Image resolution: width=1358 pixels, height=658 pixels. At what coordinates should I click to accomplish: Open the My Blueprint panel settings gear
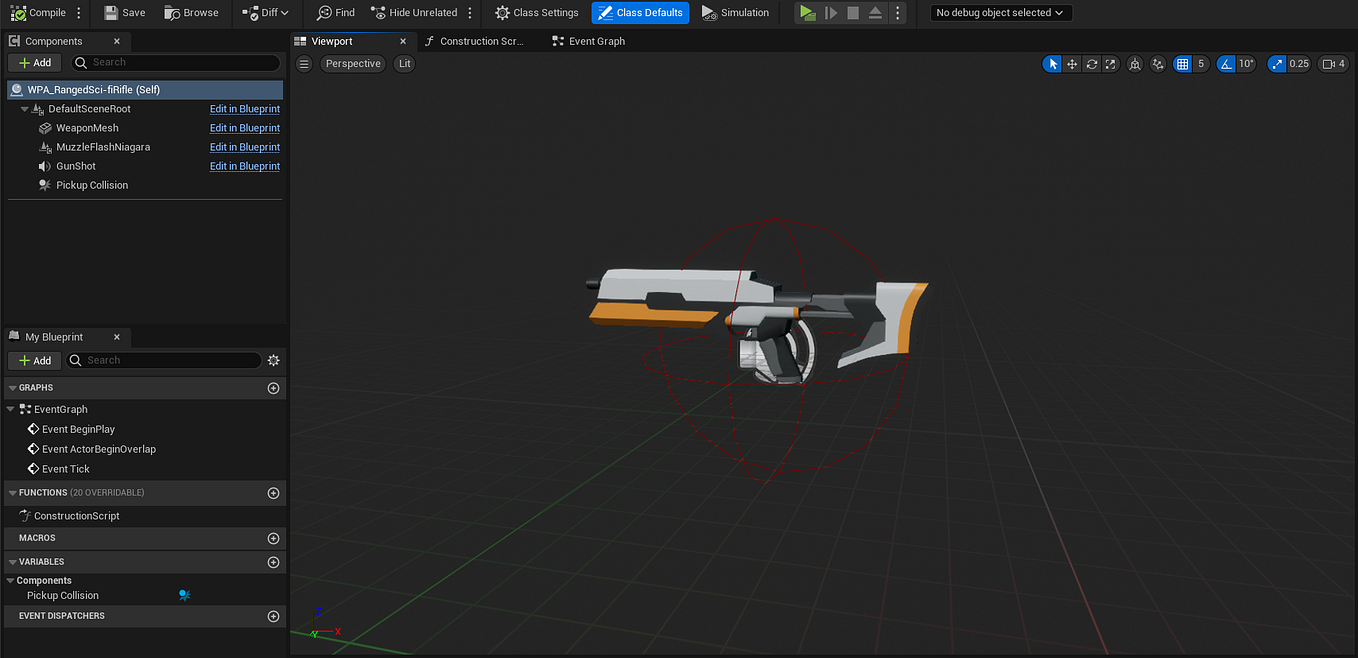click(x=273, y=360)
